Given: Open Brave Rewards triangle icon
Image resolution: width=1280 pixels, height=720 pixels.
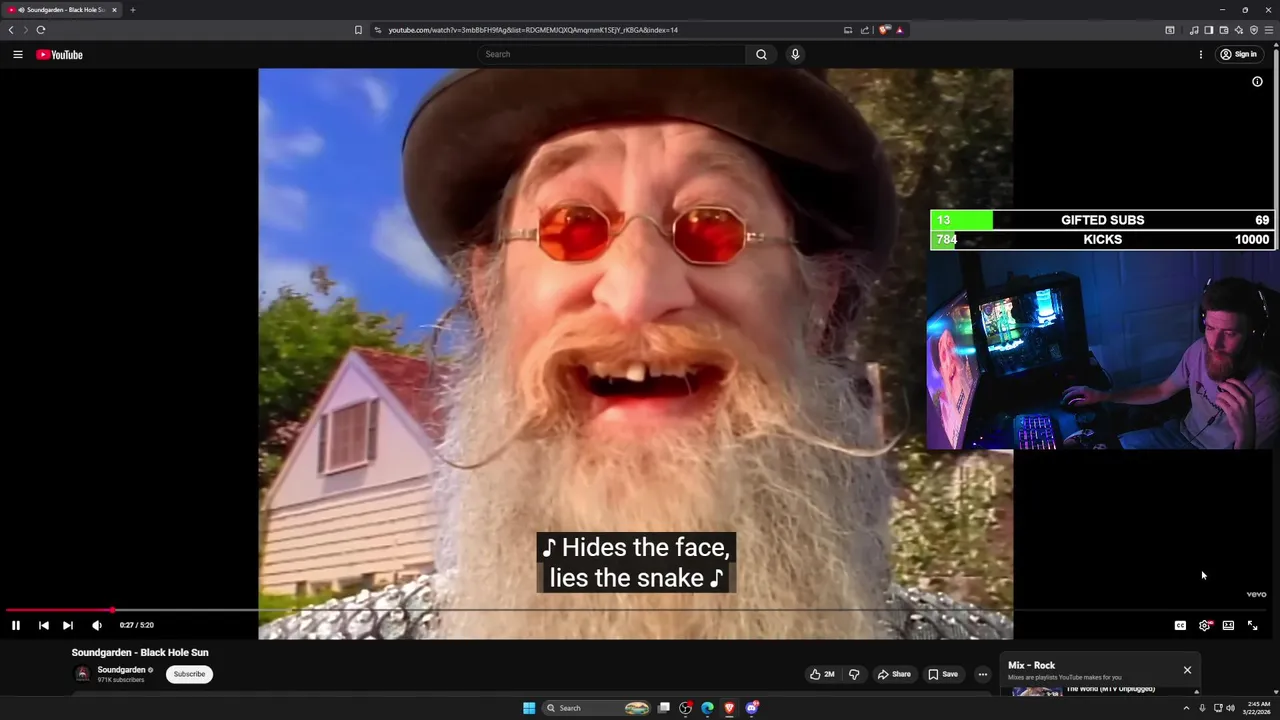Looking at the screenshot, I should [899, 30].
